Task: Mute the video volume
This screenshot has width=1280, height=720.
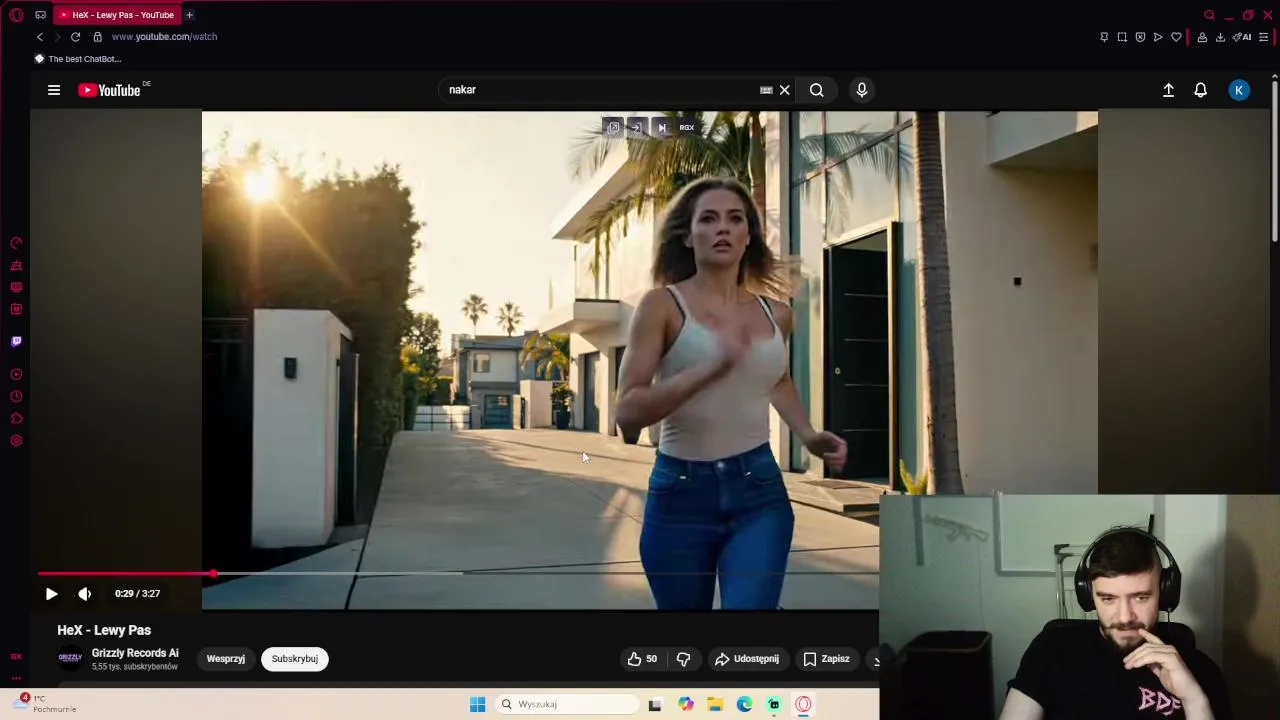Action: click(x=85, y=594)
